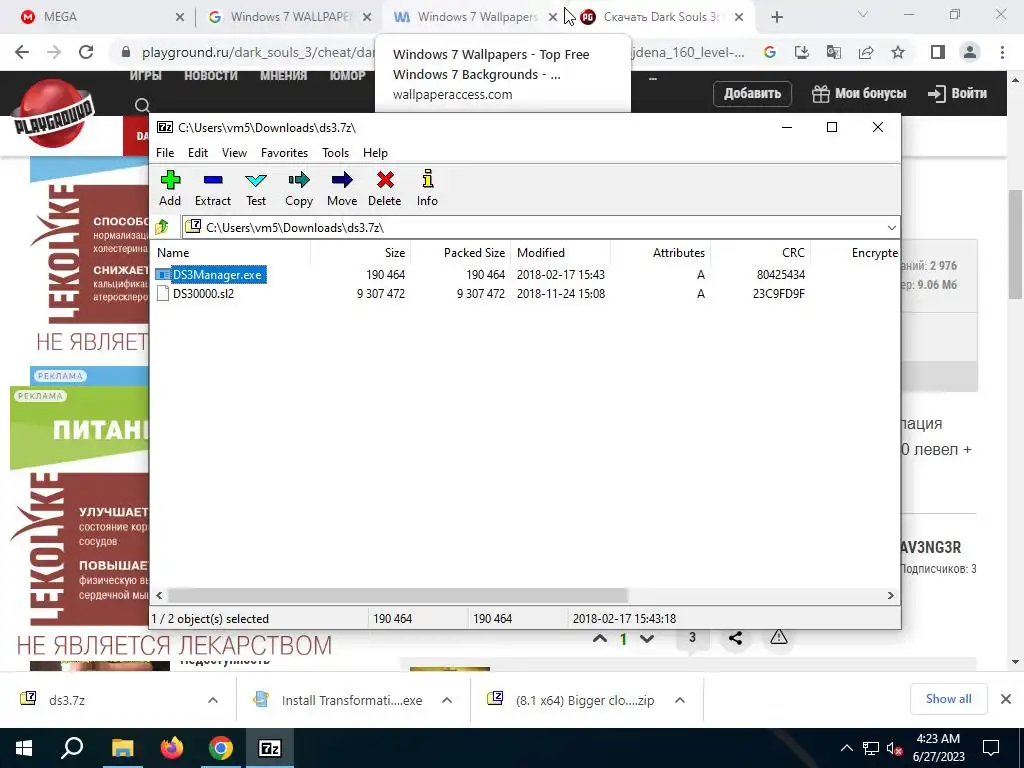Click the muted volume tray icon
The width and height of the screenshot is (1024, 768).
pyautogui.click(x=895, y=748)
